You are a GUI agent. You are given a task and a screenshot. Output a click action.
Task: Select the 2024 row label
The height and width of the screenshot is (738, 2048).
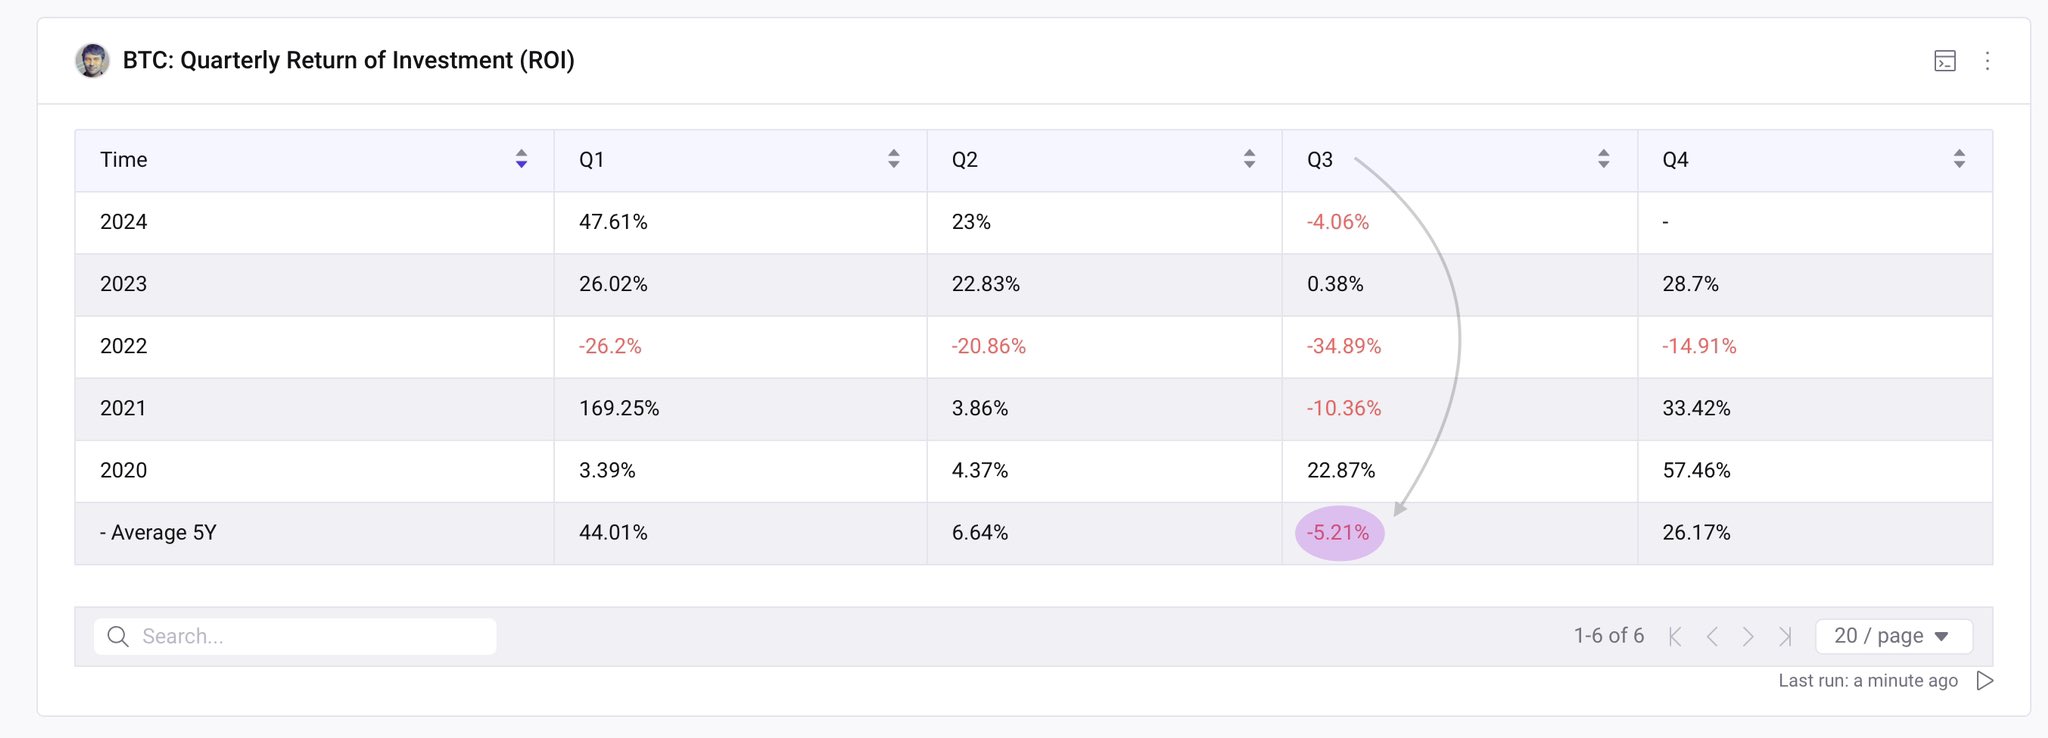click(123, 222)
